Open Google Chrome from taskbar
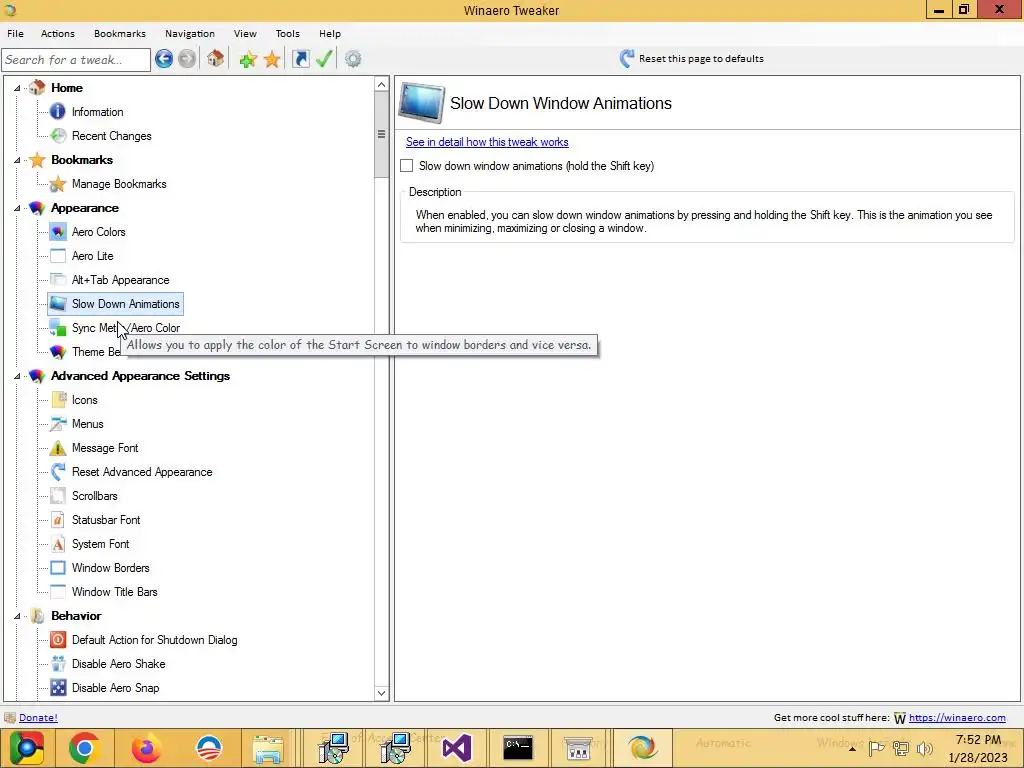This screenshot has height=768, width=1024. [84, 748]
